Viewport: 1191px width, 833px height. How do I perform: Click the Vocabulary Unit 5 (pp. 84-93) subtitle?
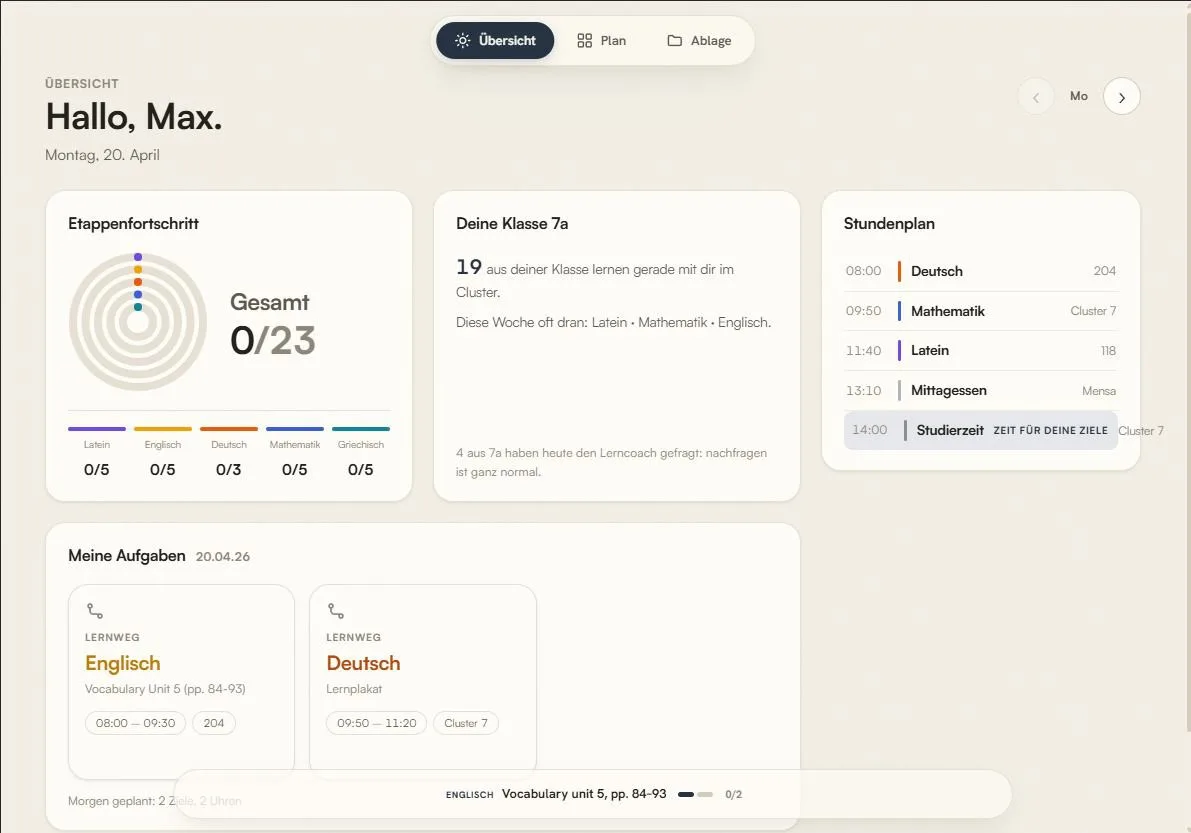tap(165, 689)
